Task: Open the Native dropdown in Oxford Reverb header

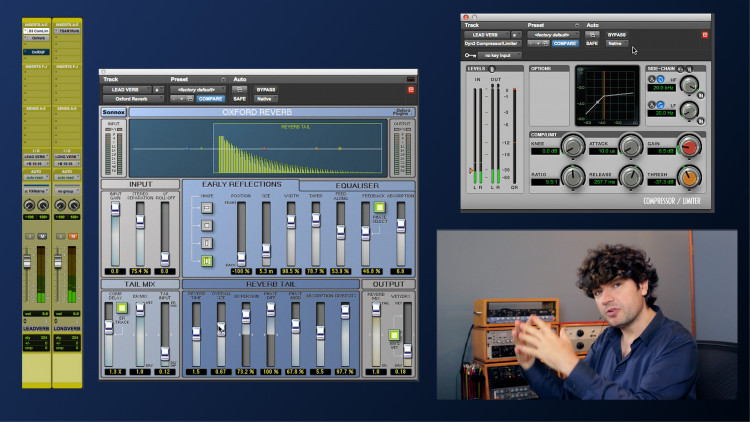Action: pos(266,99)
